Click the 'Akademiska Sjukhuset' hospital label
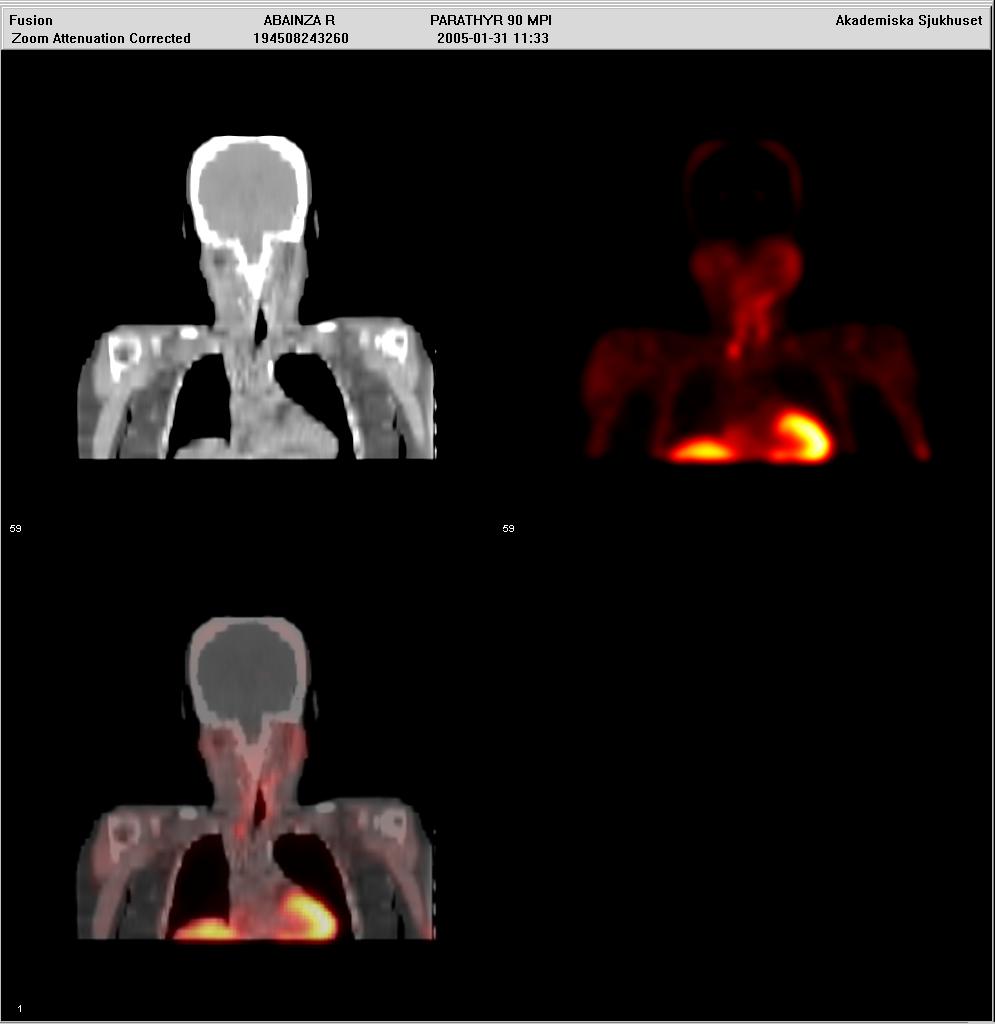Image resolution: width=995 pixels, height=1024 pixels. click(x=909, y=20)
